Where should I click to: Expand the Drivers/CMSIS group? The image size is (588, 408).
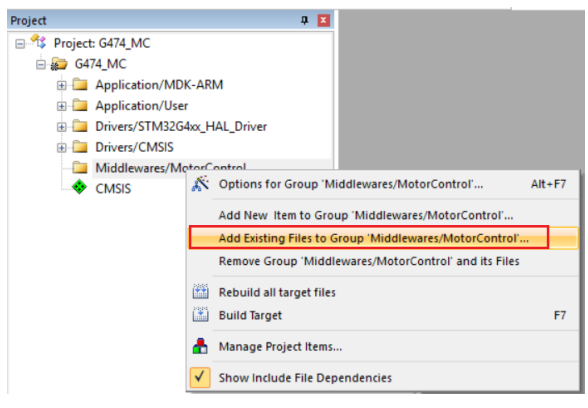coord(62,148)
